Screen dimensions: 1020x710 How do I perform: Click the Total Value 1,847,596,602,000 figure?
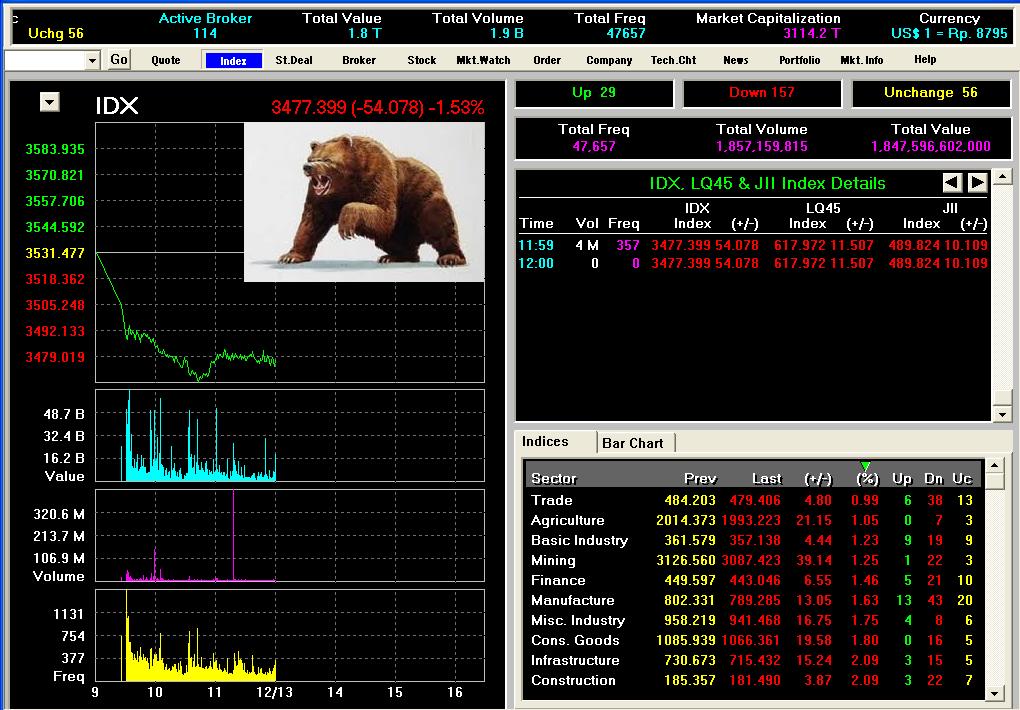point(931,146)
